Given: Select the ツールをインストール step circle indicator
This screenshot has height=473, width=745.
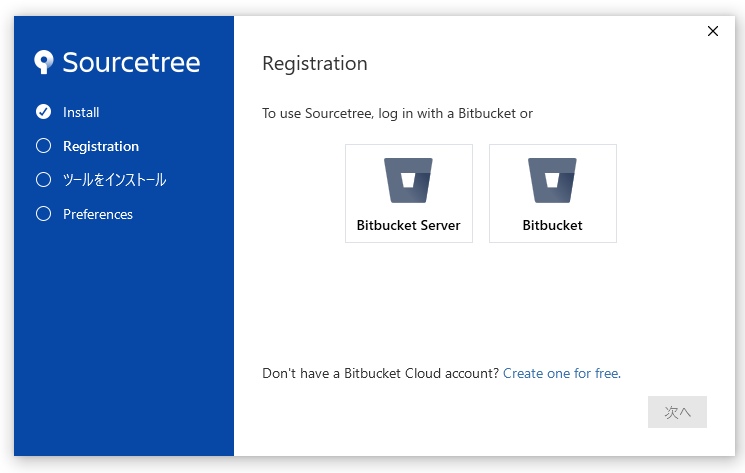Looking at the screenshot, I should coord(43,180).
